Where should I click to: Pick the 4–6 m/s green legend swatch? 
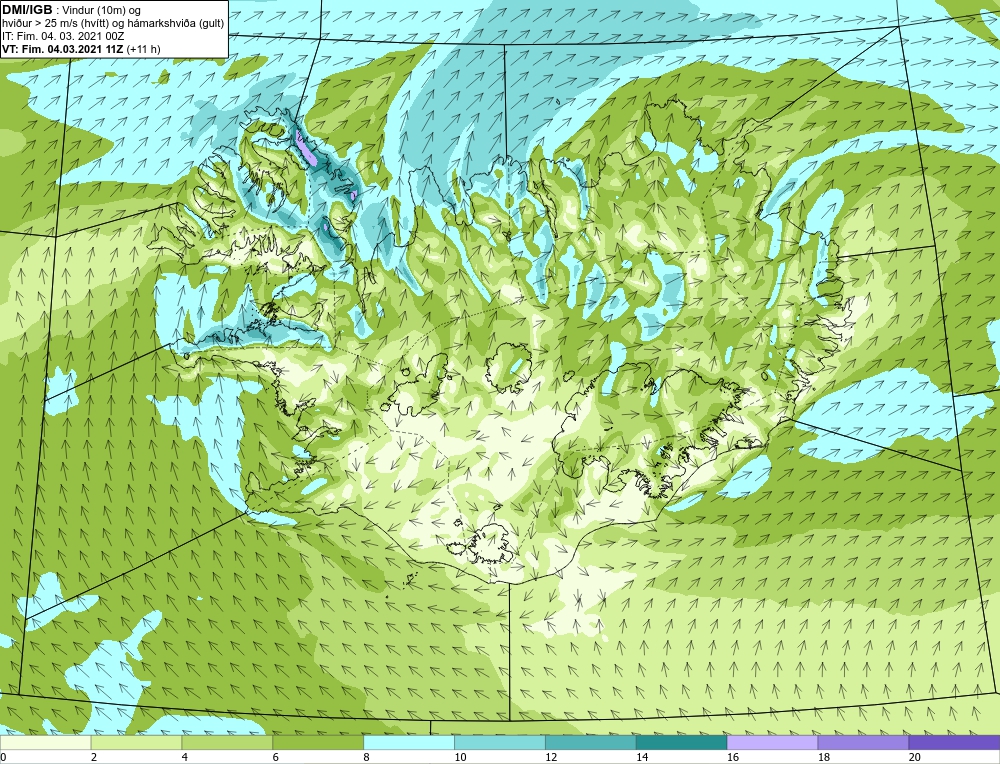pos(227,743)
